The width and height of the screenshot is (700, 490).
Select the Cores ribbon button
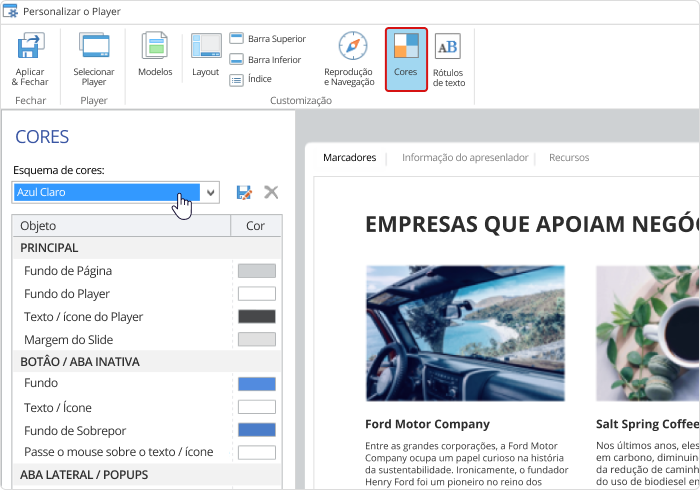[x=406, y=59]
